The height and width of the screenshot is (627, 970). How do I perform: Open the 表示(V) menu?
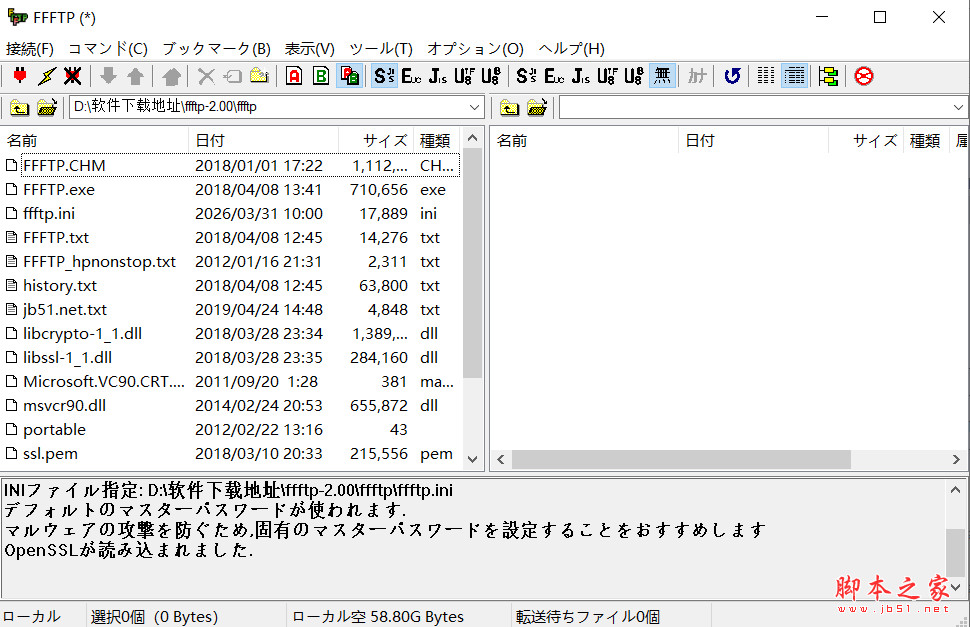tap(309, 49)
